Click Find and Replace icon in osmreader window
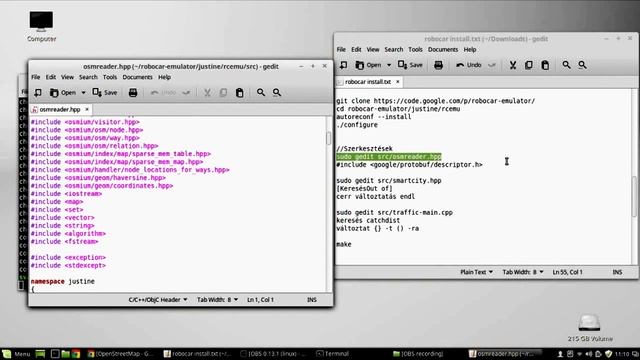This screenshot has height=360, width=640. [277, 93]
